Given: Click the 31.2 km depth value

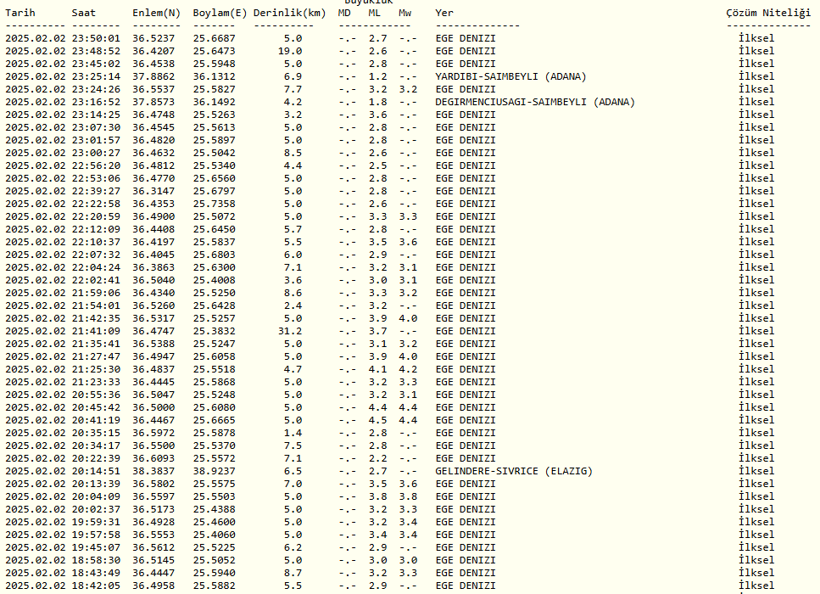Looking at the screenshot, I should tap(290, 330).
